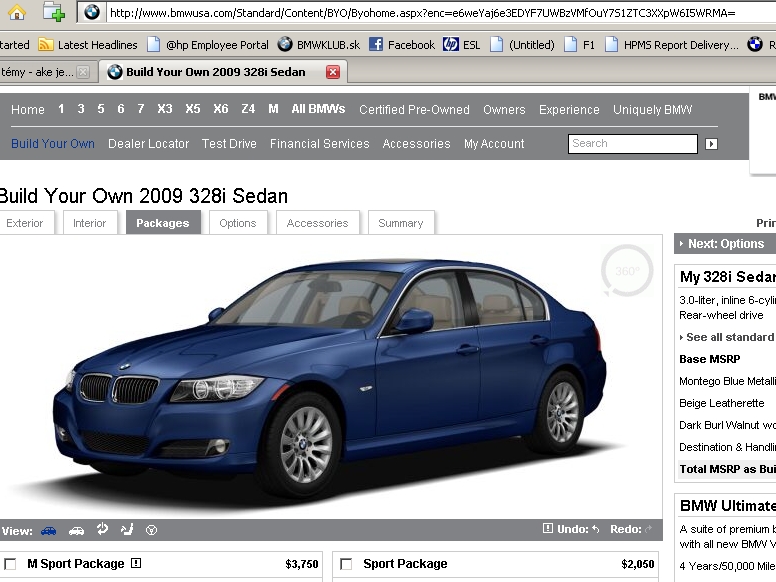Check the M Sport Package checkbox
Screen dimensions: 776x582
pos(10,564)
